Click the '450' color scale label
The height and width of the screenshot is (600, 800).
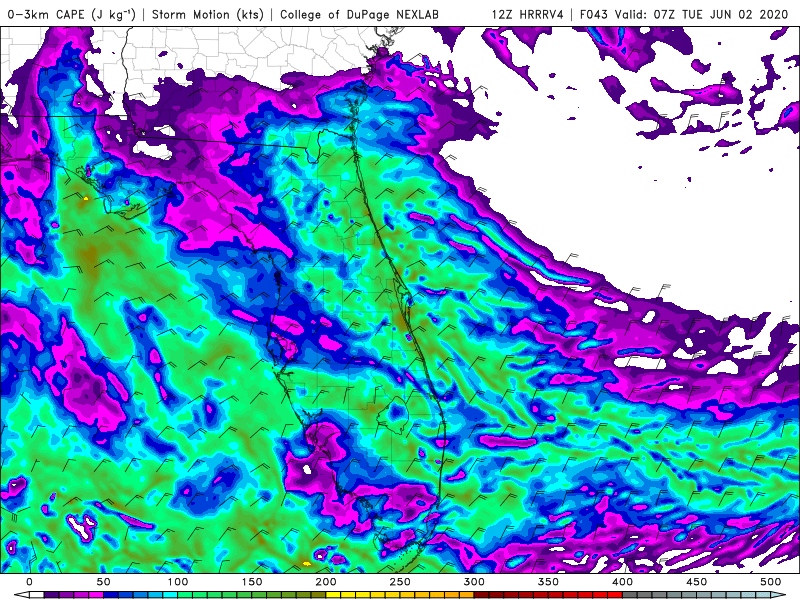pos(696,582)
